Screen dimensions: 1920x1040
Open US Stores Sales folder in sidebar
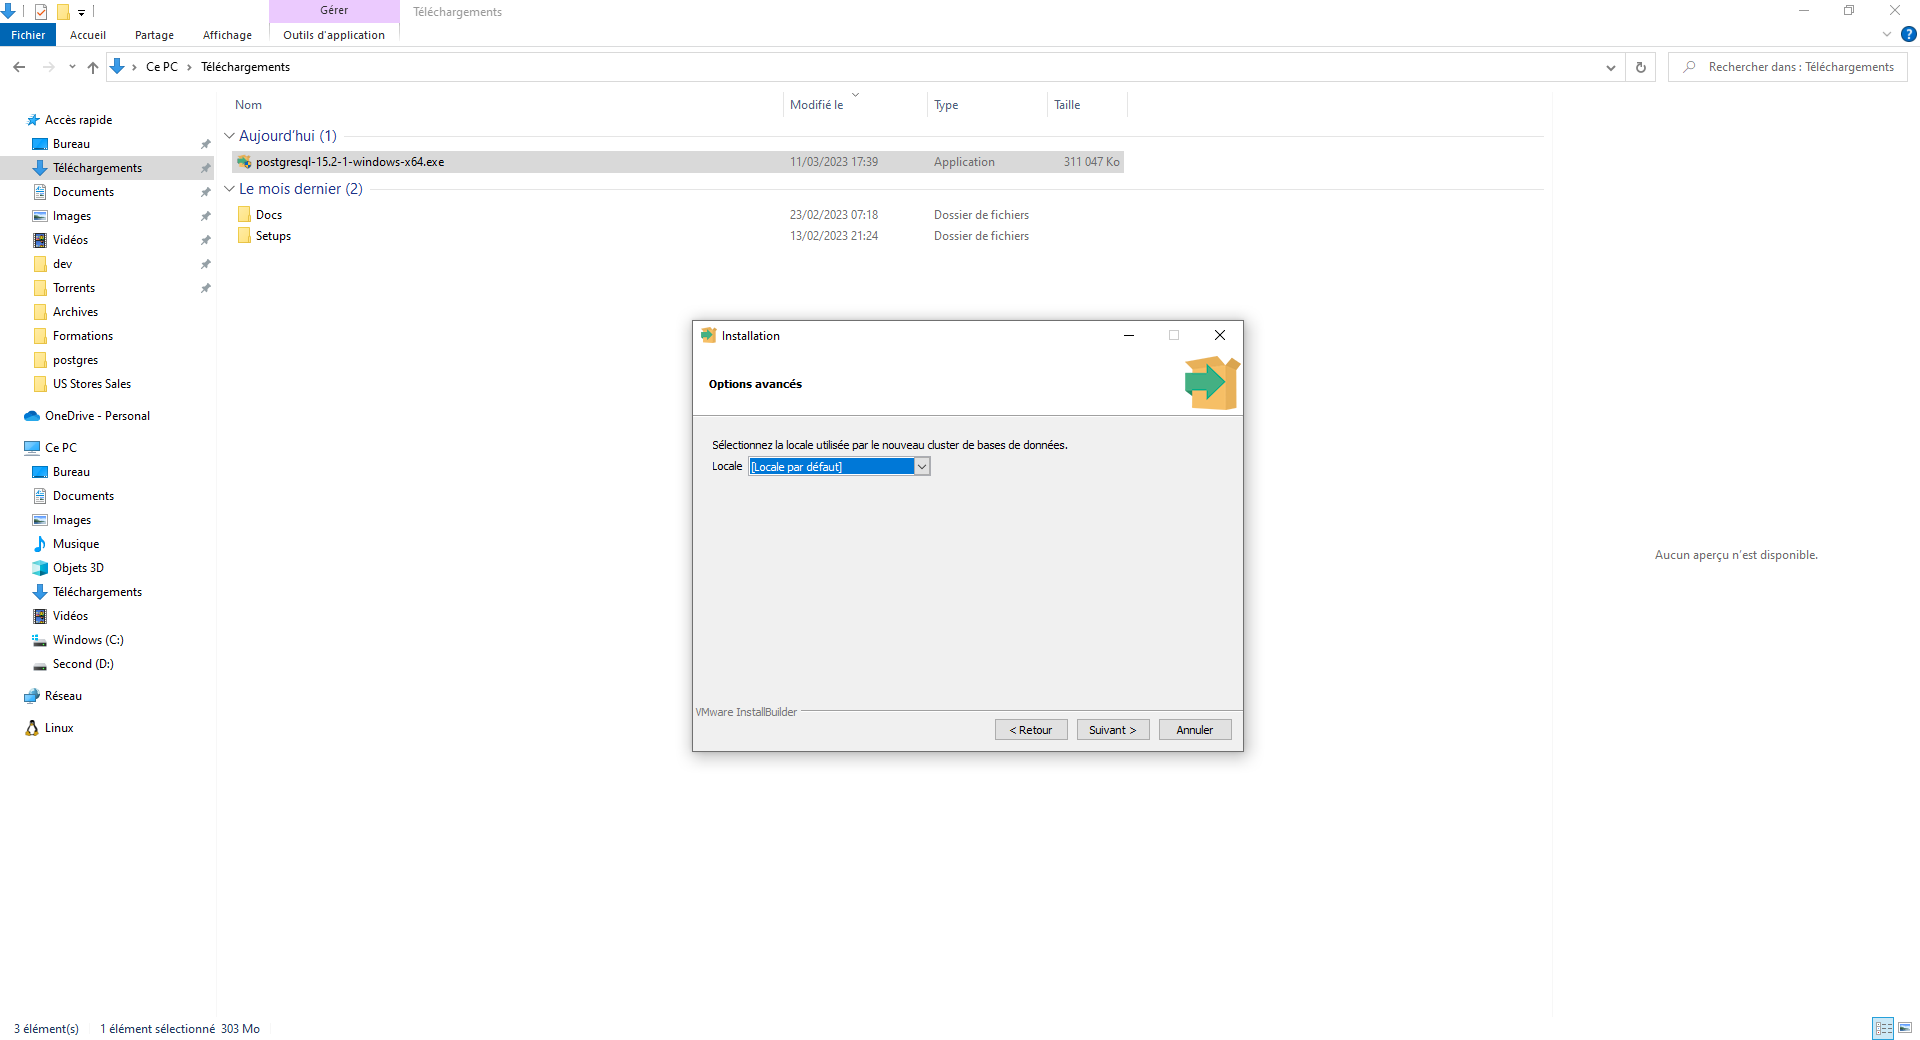(92, 384)
